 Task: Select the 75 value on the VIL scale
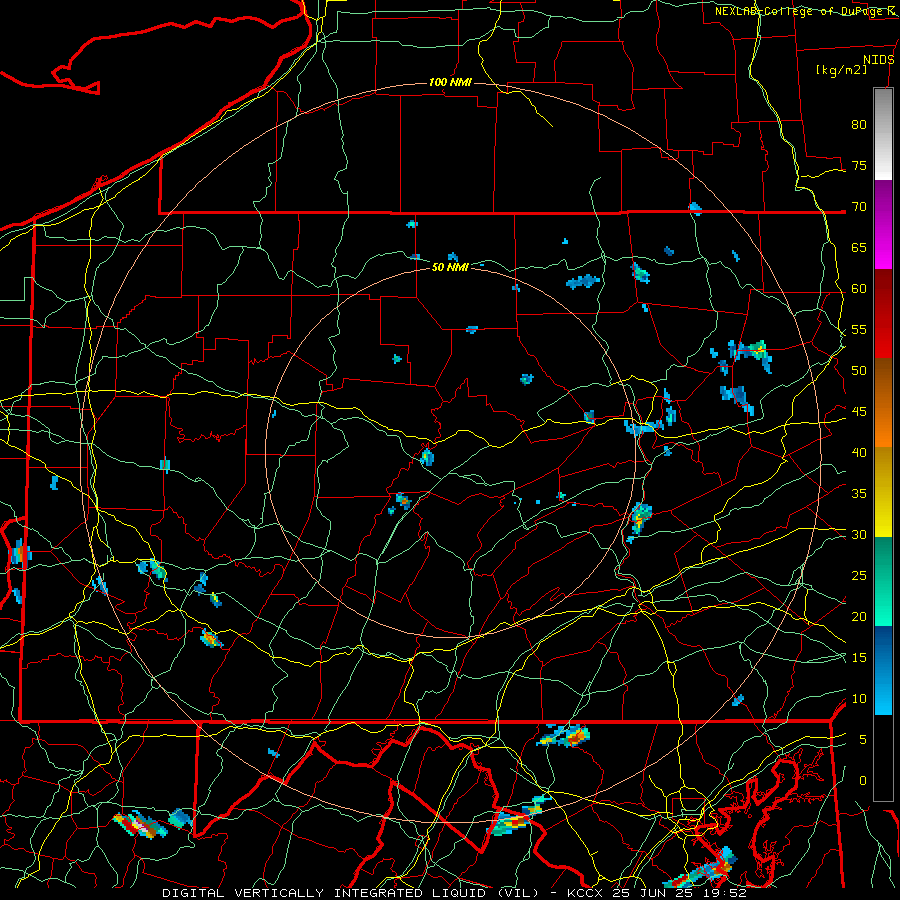859,165
